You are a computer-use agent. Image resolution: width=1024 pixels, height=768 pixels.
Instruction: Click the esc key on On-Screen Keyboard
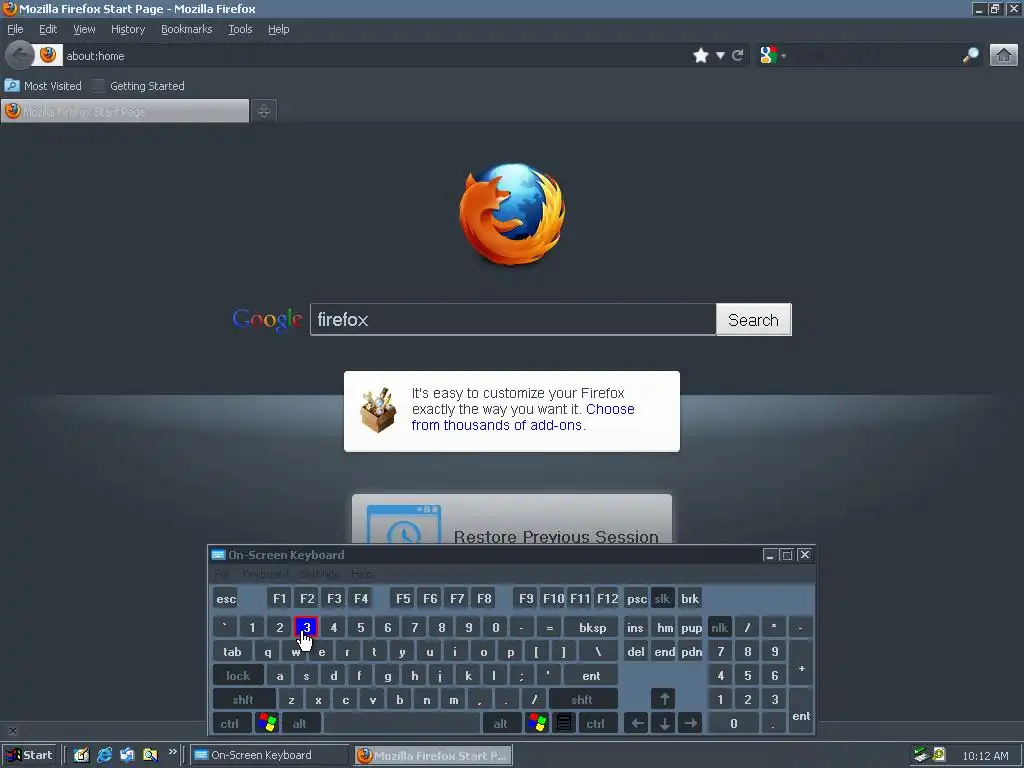click(226, 599)
